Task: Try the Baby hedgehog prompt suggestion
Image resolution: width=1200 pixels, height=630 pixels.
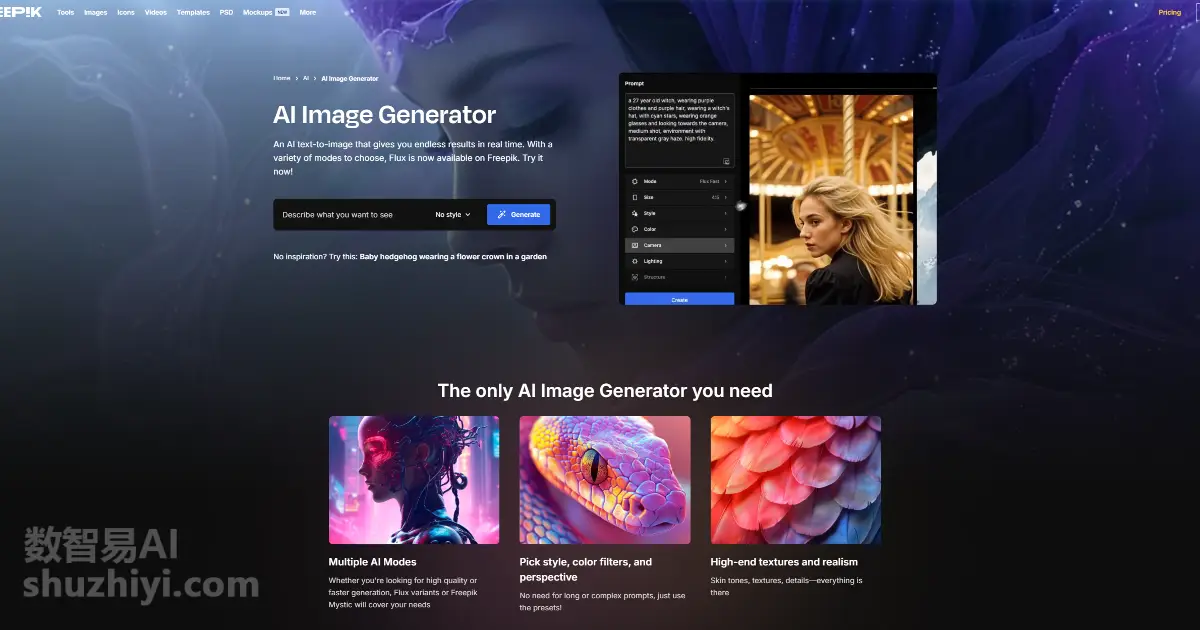Action: click(x=453, y=257)
